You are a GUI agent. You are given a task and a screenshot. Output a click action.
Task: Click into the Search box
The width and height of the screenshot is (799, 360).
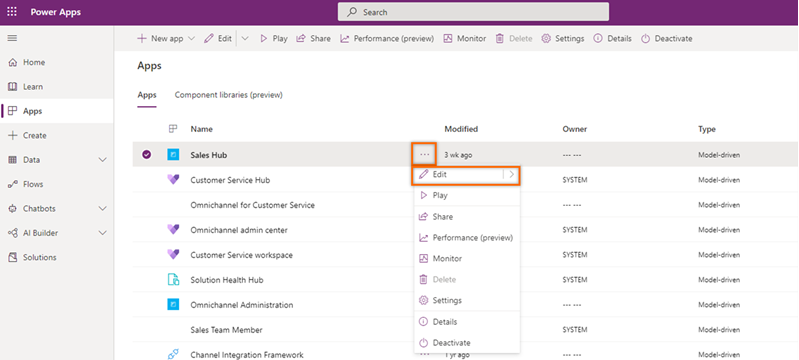(x=473, y=12)
